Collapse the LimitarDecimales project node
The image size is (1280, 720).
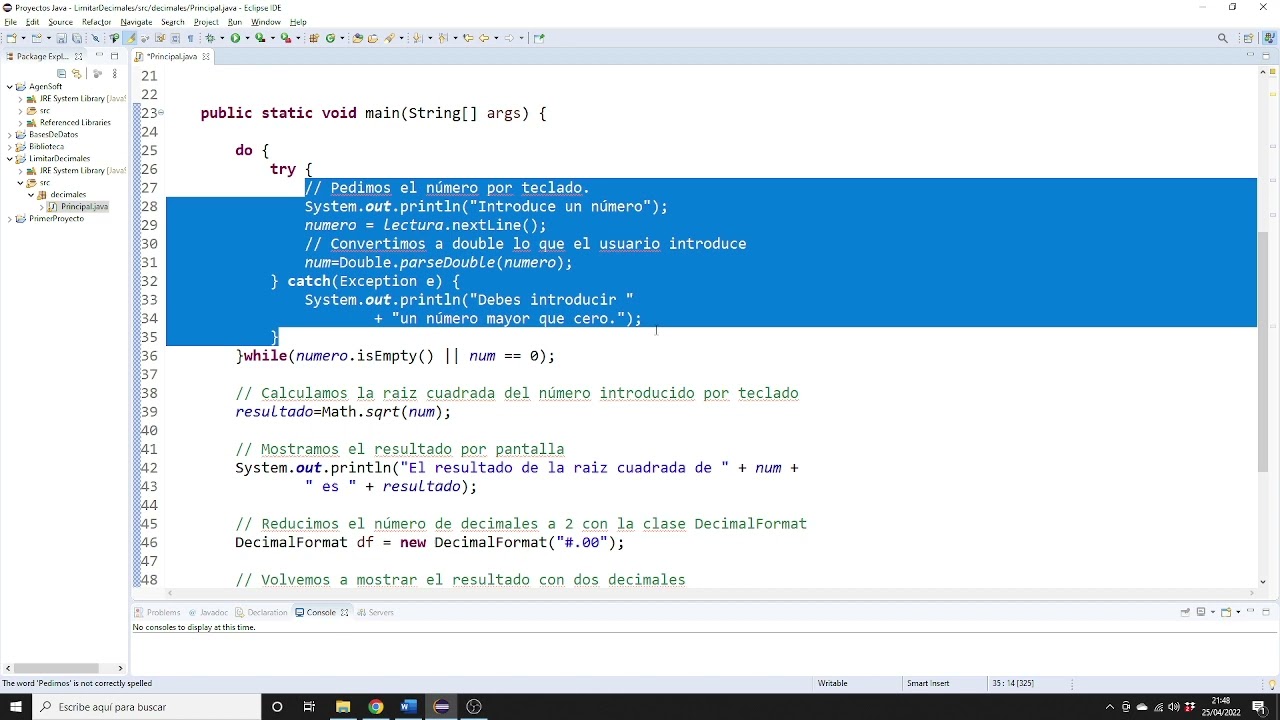9,159
